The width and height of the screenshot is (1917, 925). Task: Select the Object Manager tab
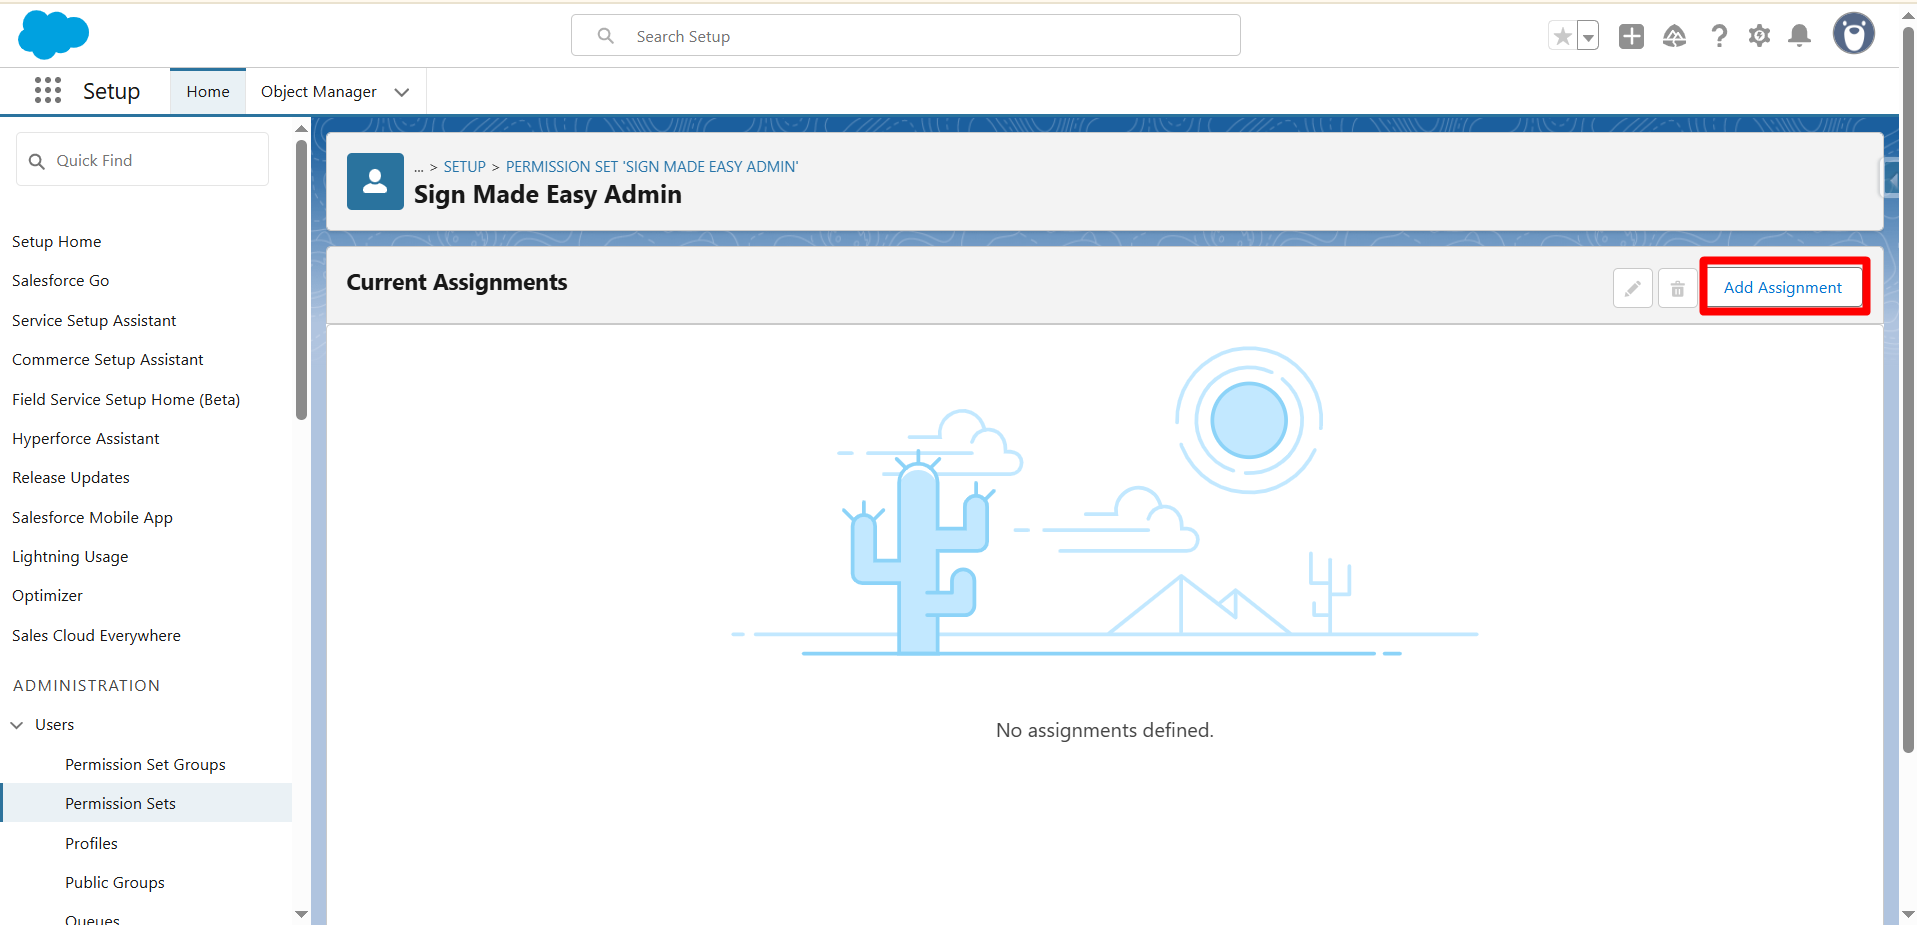[319, 92]
